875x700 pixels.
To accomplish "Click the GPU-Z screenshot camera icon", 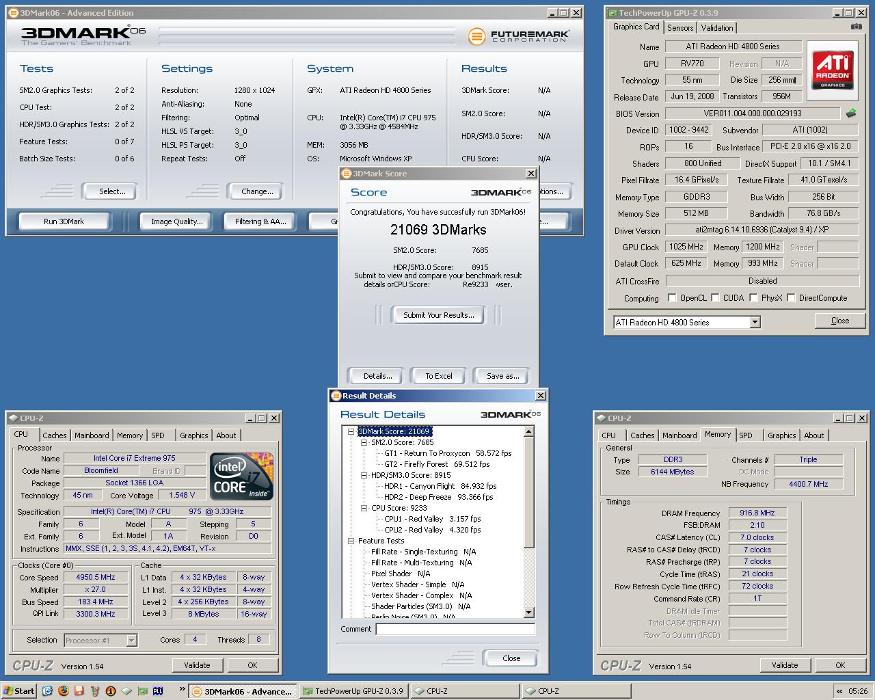I will pyautogui.click(x=856, y=27).
